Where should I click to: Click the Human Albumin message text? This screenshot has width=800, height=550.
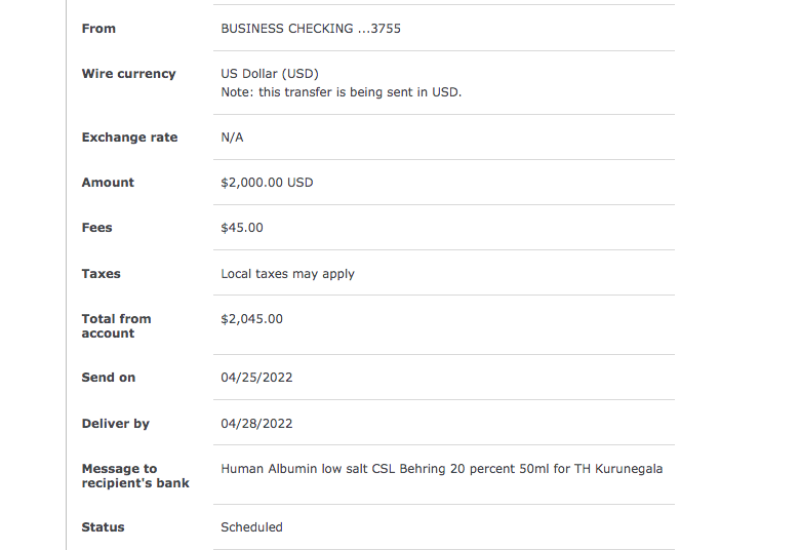pos(441,469)
